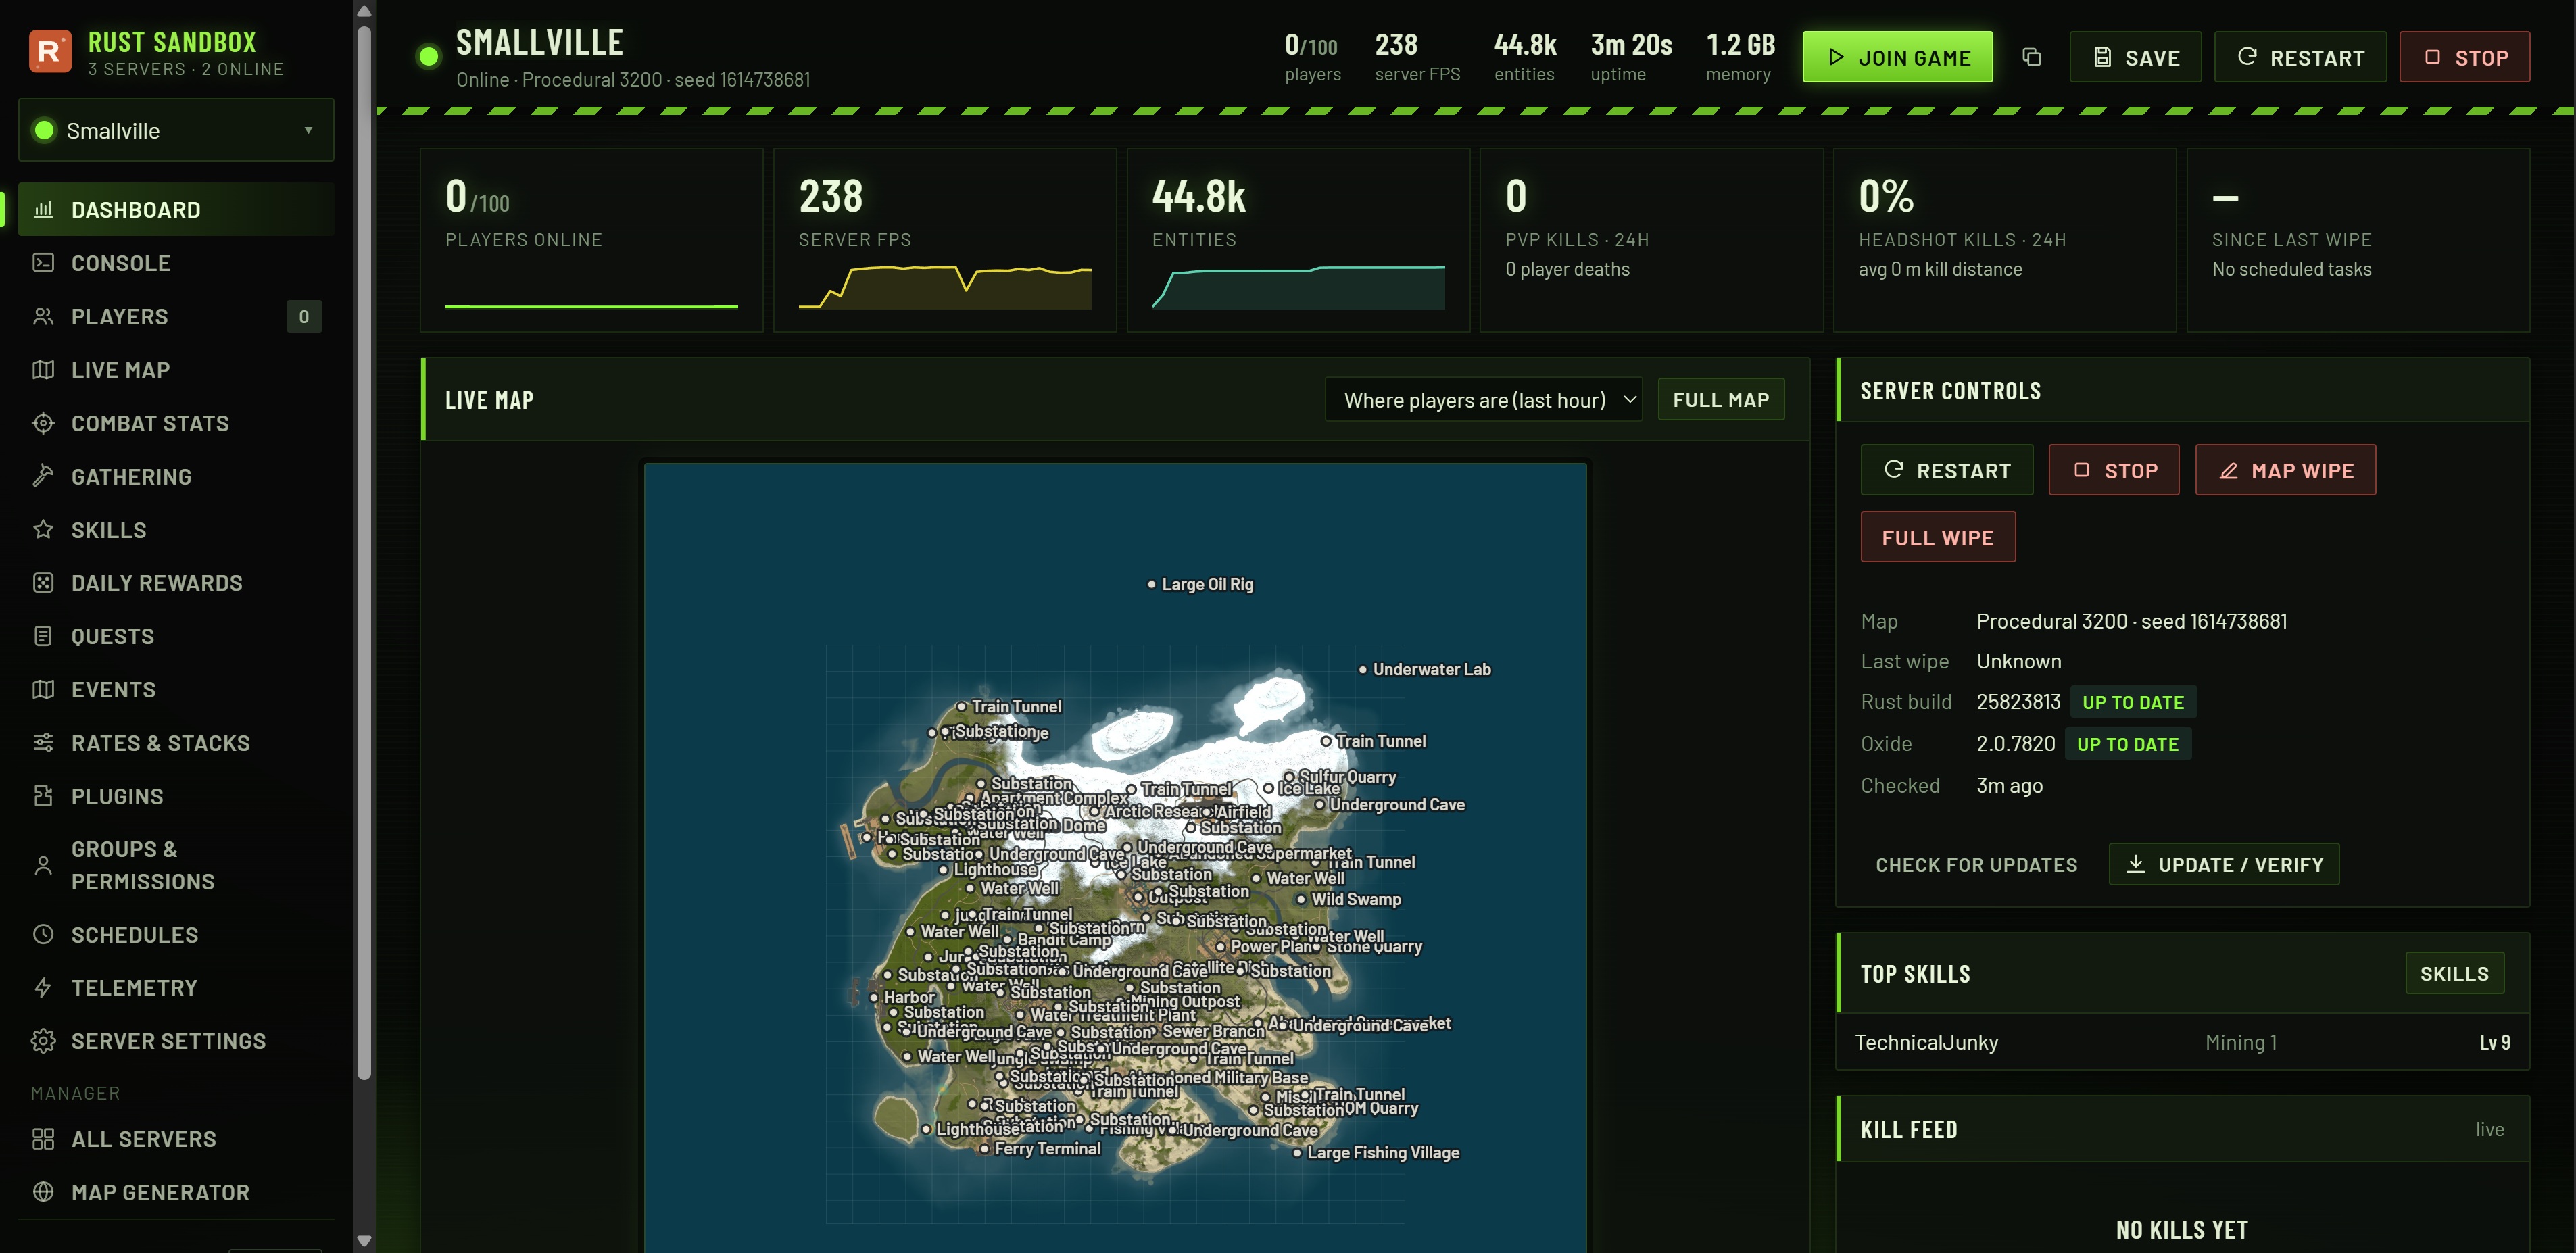Open the Full Map view
The width and height of the screenshot is (2576, 1253).
tap(1720, 400)
